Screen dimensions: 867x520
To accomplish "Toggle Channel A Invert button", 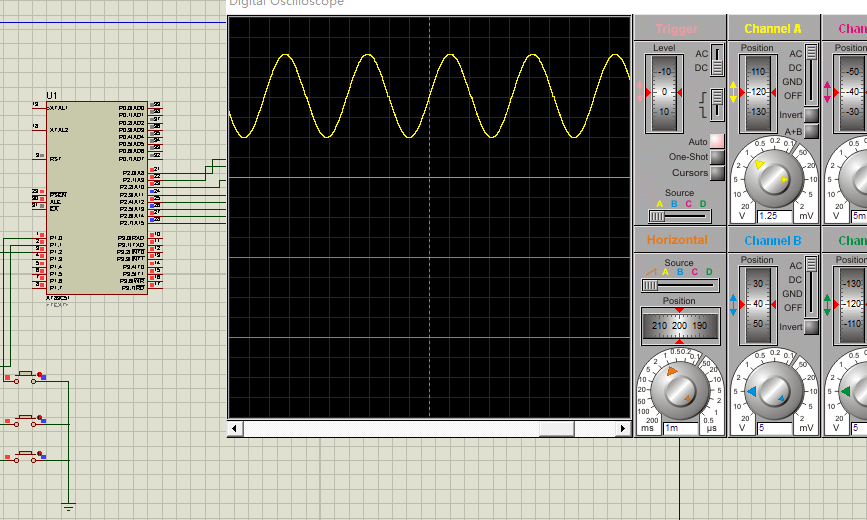I will pyautogui.click(x=811, y=115).
